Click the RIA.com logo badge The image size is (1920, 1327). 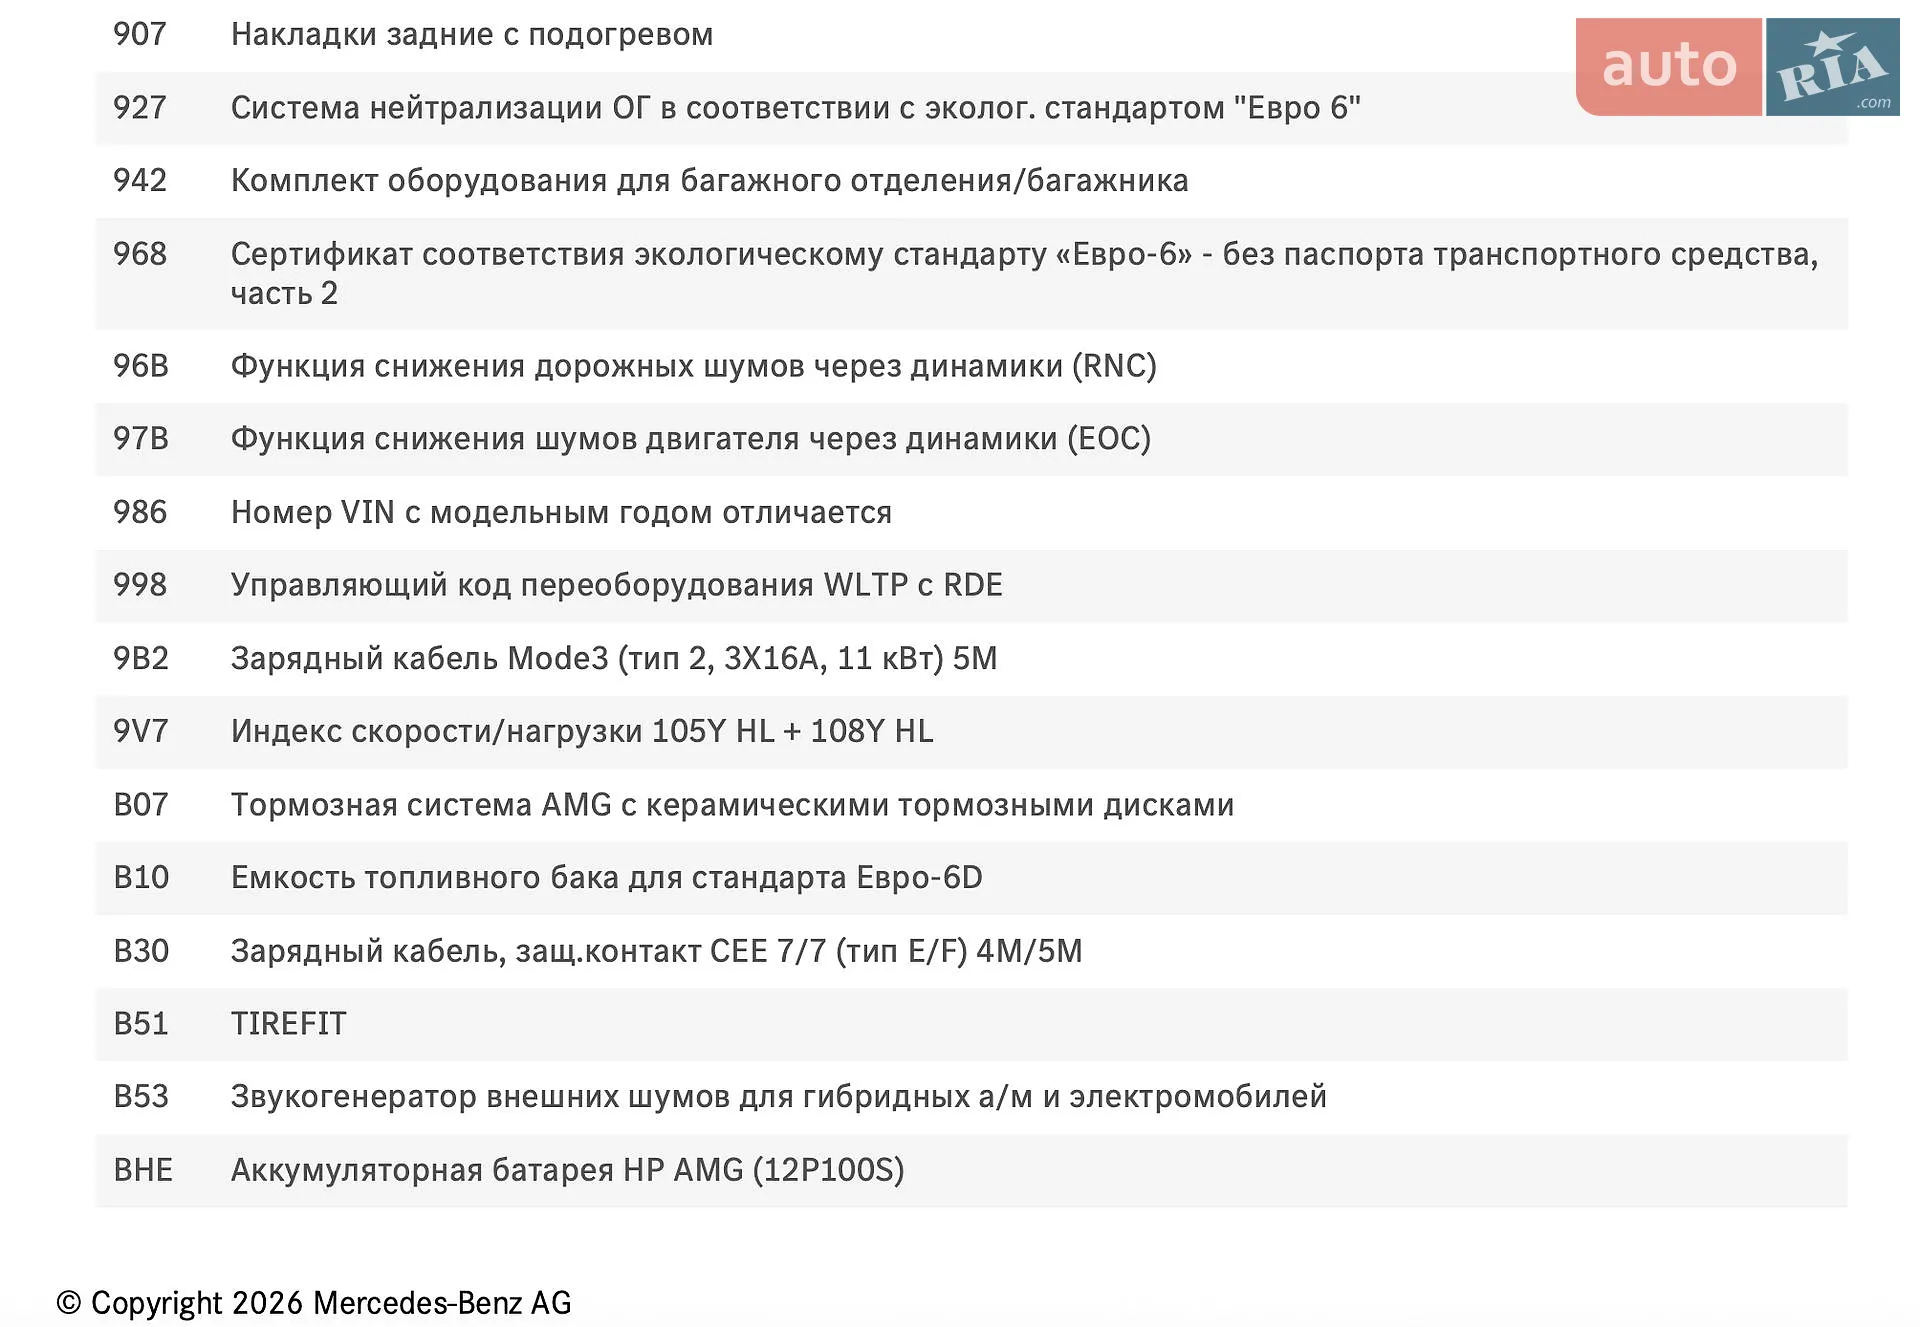[x=1832, y=67]
